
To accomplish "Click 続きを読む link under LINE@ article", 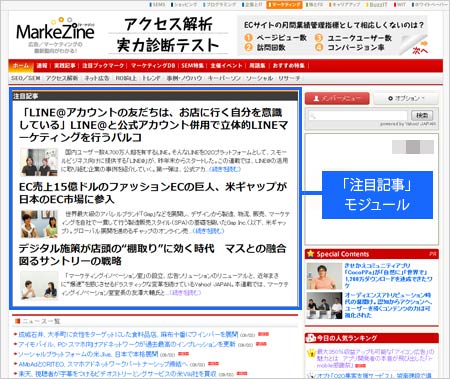I will 224,169.
